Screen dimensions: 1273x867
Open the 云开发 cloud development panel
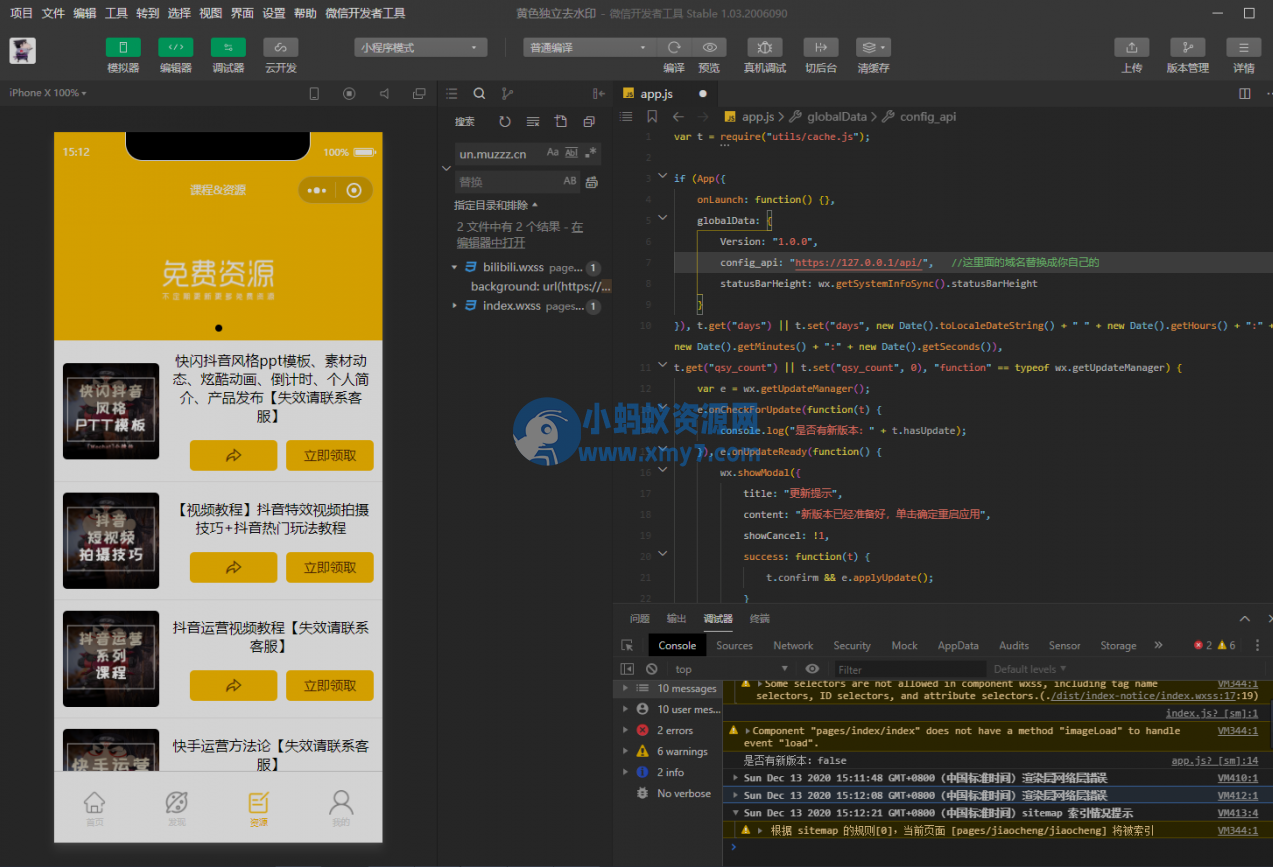click(x=280, y=48)
